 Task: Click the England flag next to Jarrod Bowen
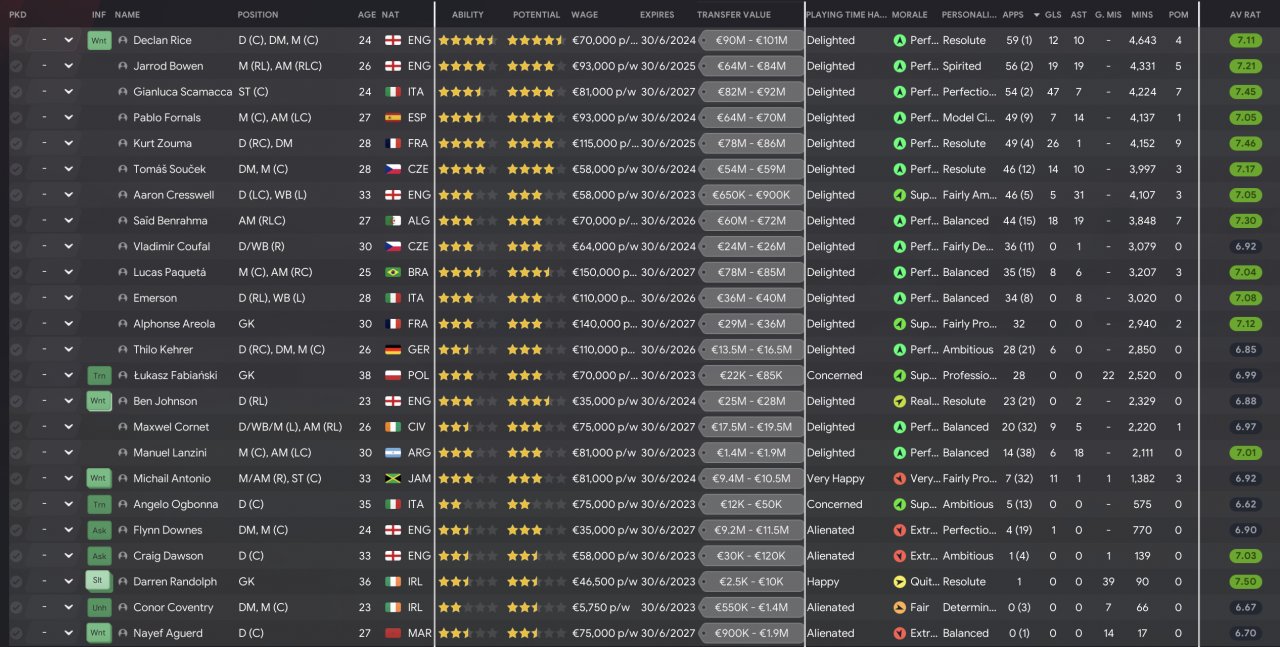coord(393,66)
